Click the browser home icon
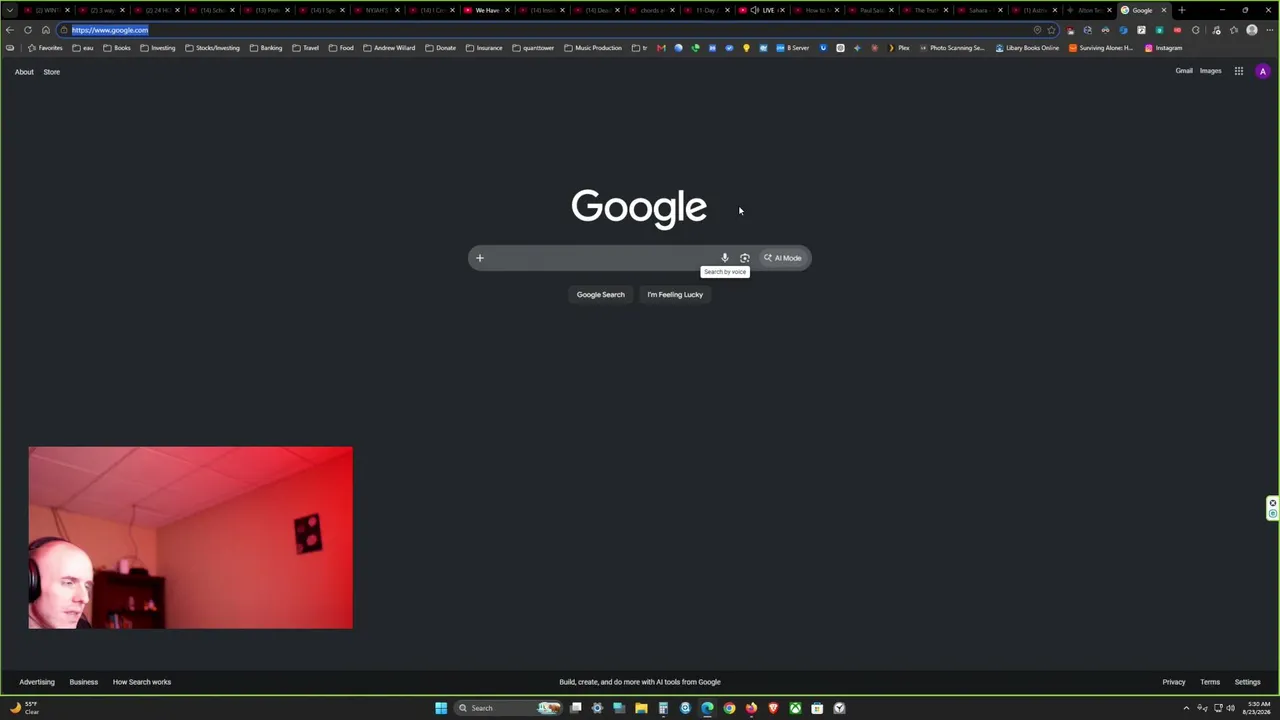The height and width of the screenshot is (720, 1280). (x=45, y=30)
